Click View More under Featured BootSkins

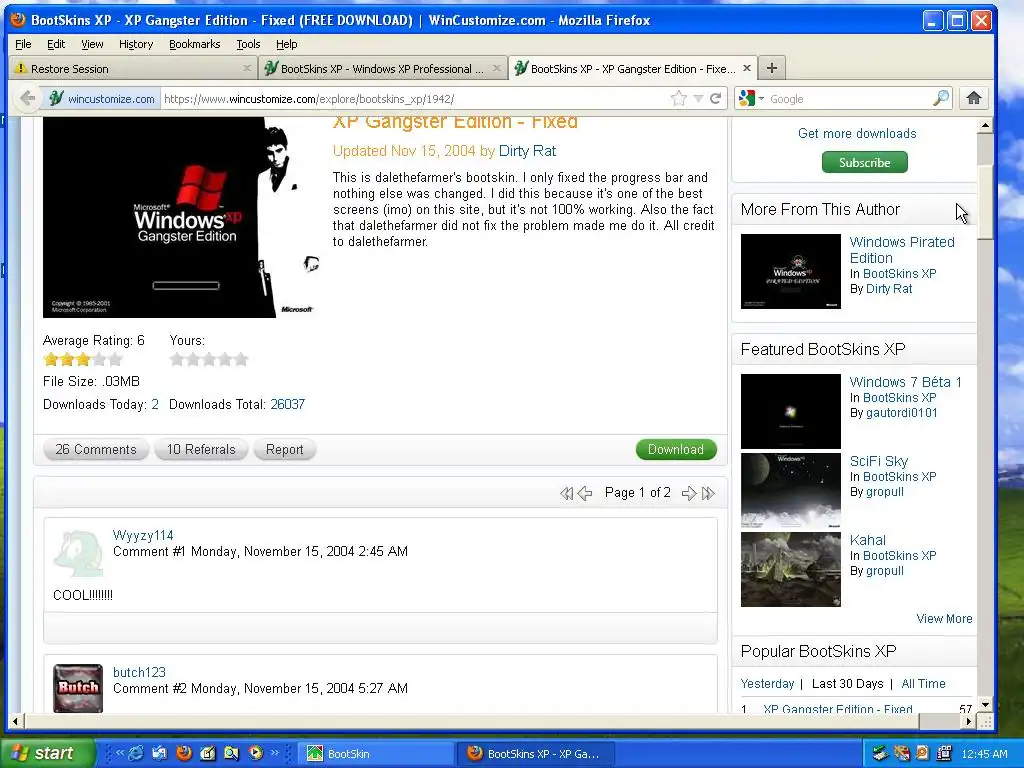pyautogui.click(x=944, y=618)
